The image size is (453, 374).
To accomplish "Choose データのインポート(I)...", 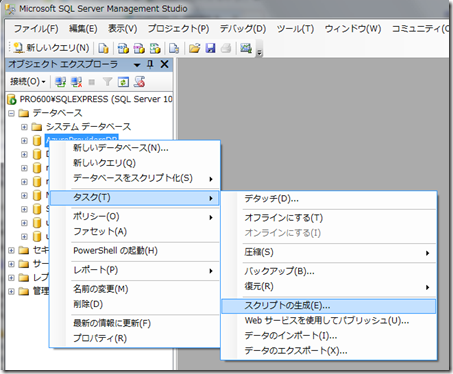I will point(329,335).
